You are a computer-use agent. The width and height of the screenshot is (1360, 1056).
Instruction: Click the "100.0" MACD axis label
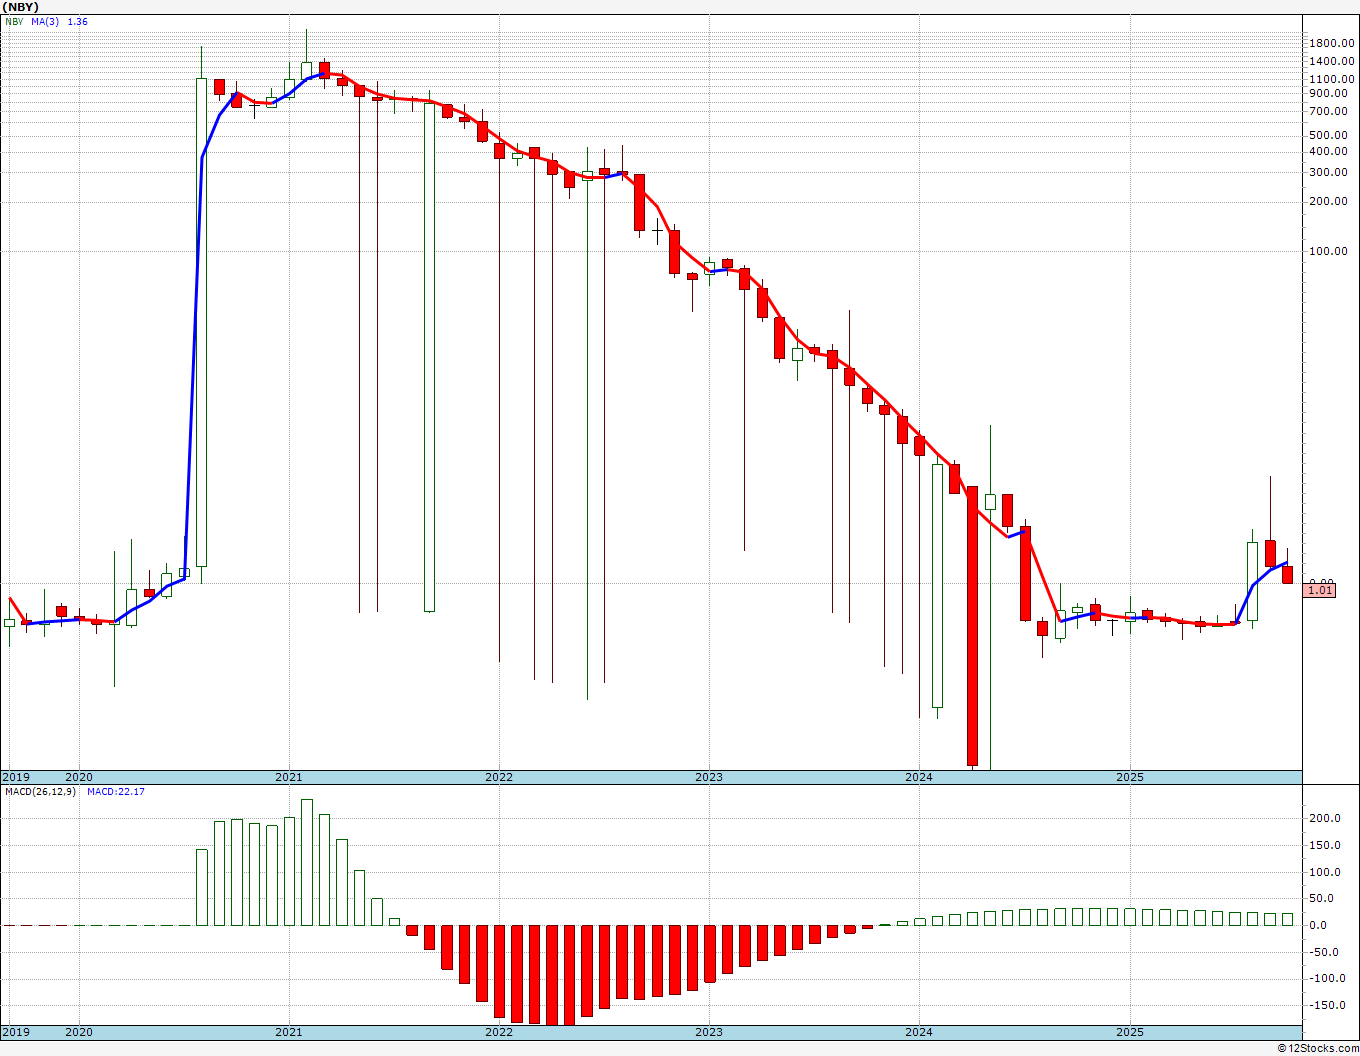tap(1326, 872)
